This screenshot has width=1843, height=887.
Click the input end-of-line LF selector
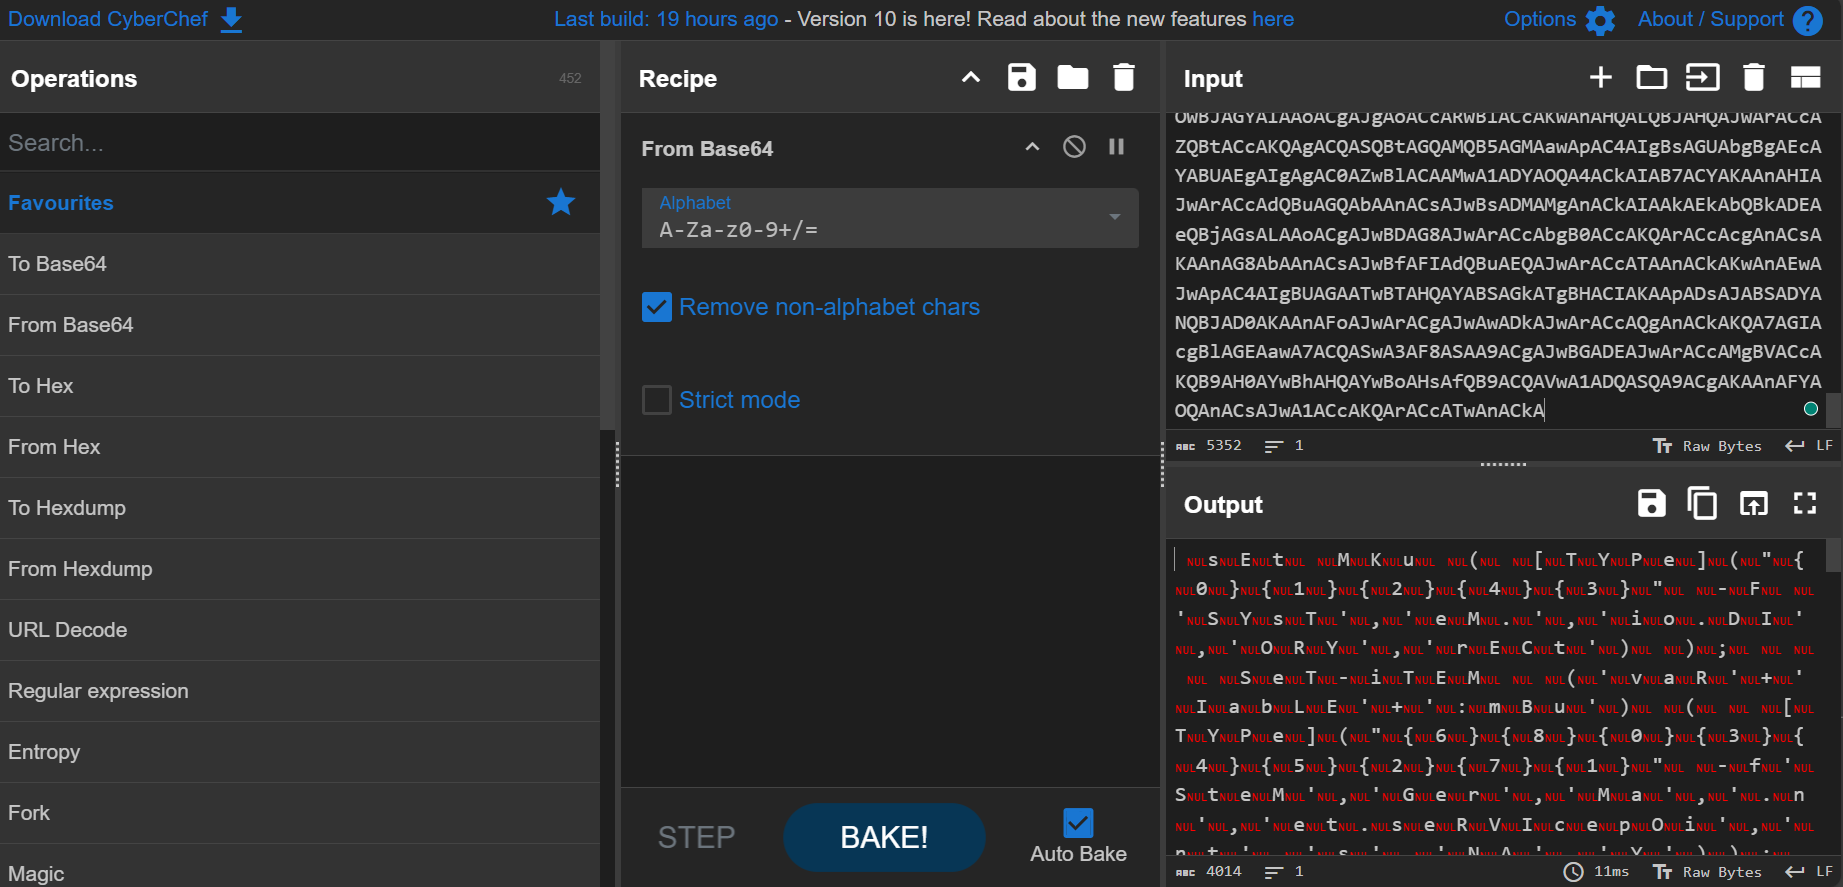[1809, 446]
